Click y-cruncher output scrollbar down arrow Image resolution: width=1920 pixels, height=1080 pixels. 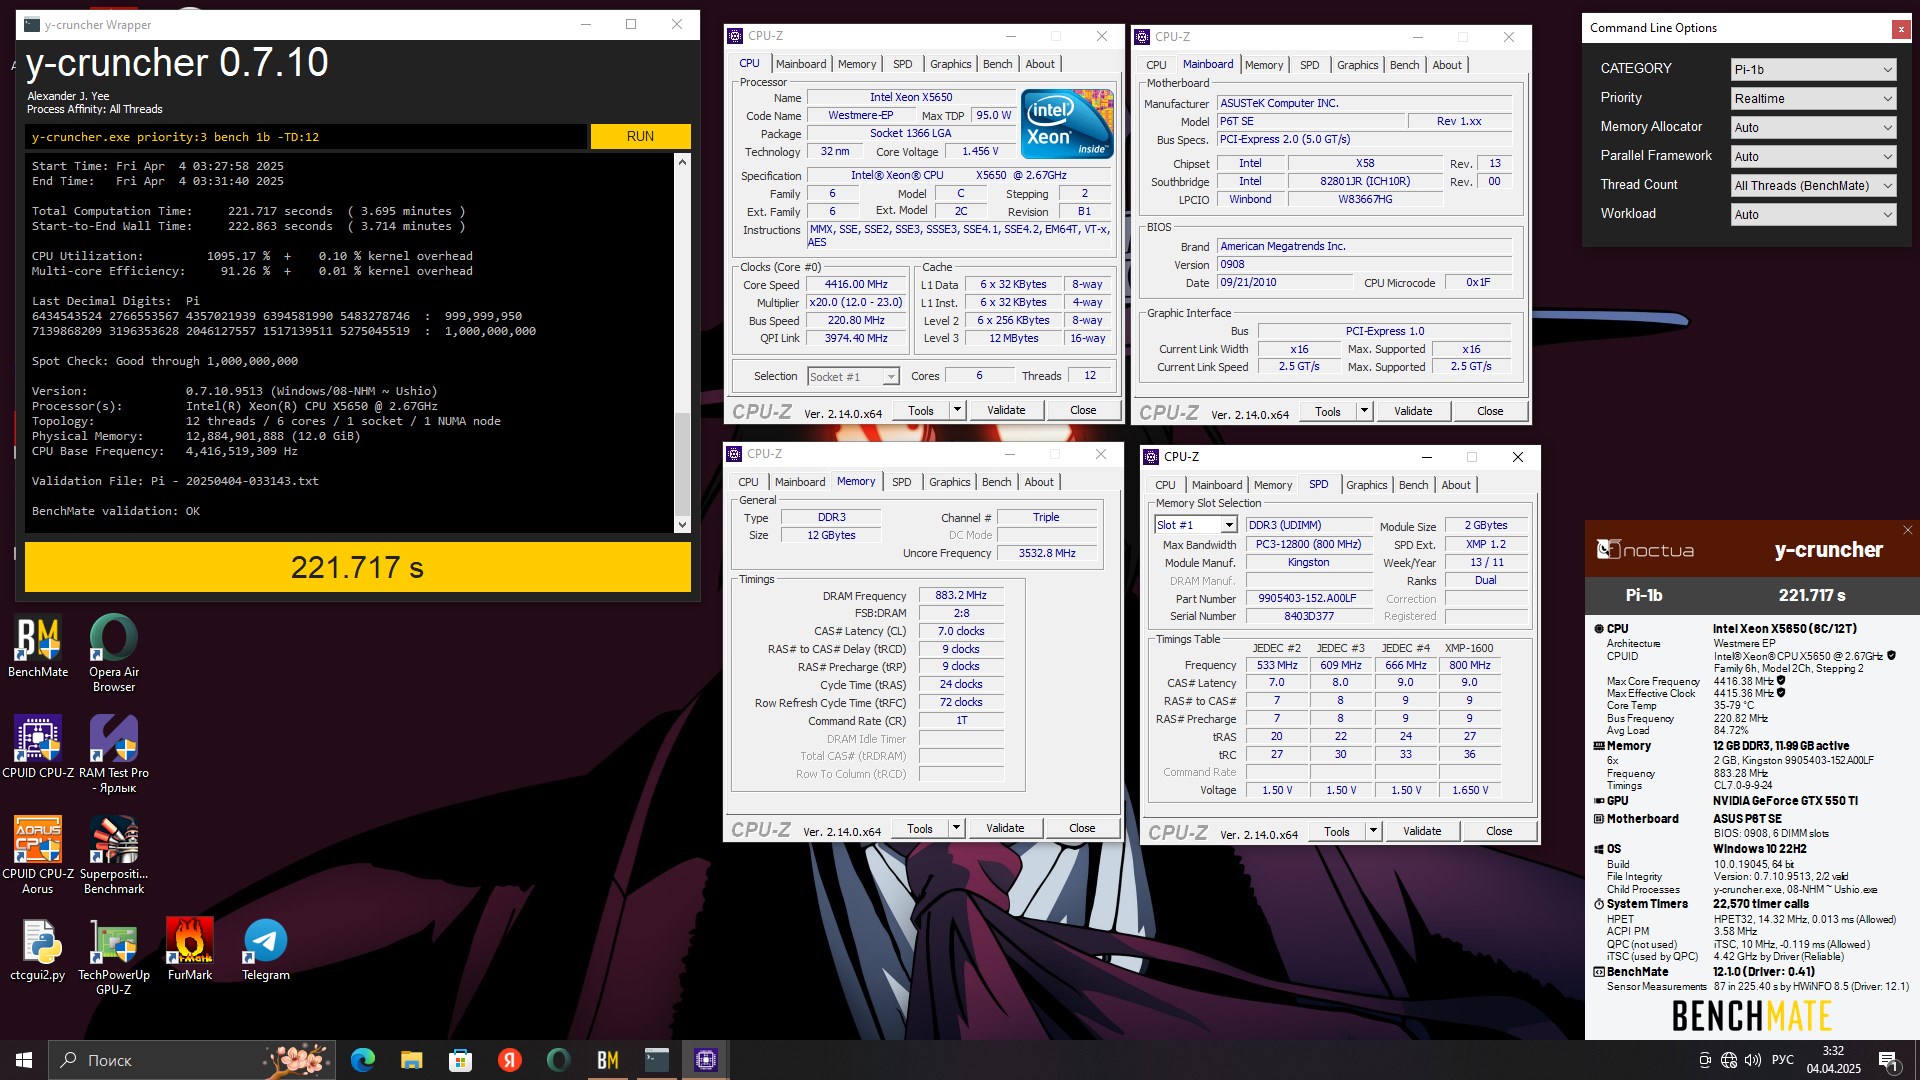(x=683, y=524)
